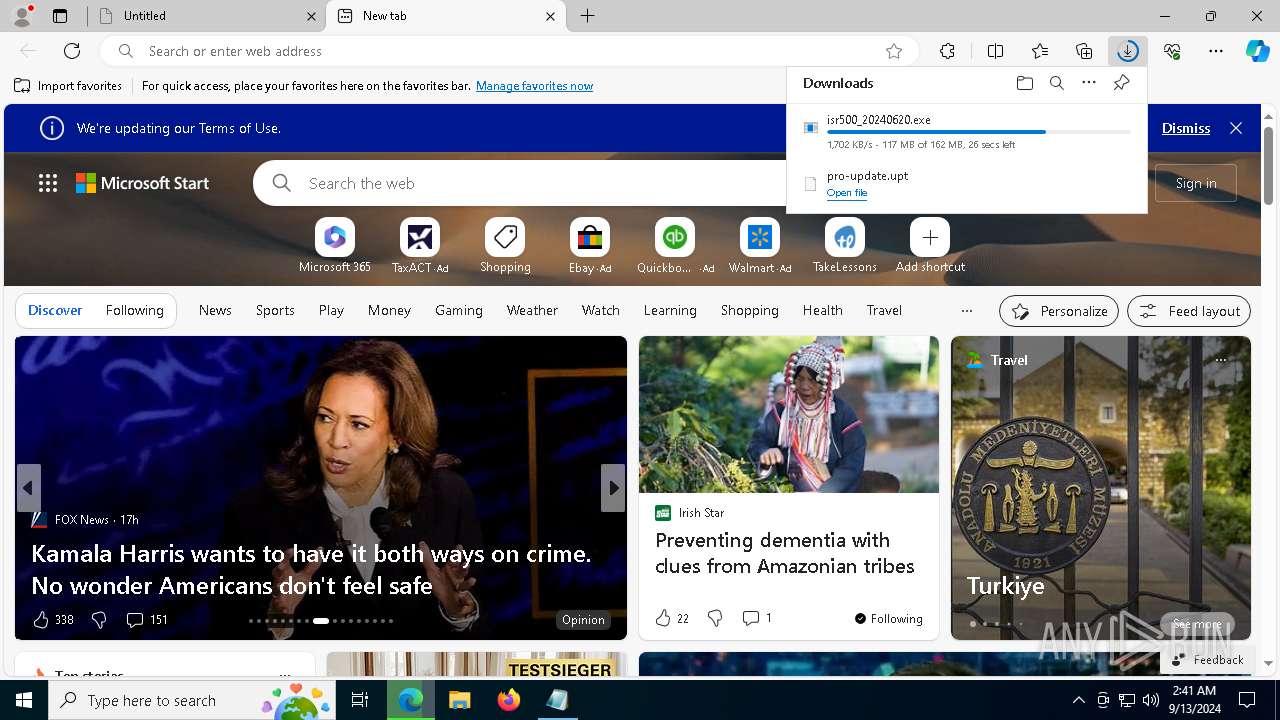Open the Sports category

275,311
